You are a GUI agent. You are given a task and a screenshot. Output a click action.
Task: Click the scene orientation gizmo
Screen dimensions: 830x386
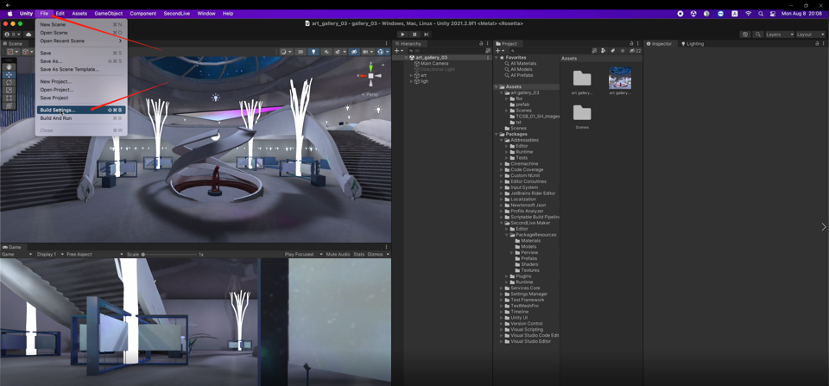click(371, 75)
